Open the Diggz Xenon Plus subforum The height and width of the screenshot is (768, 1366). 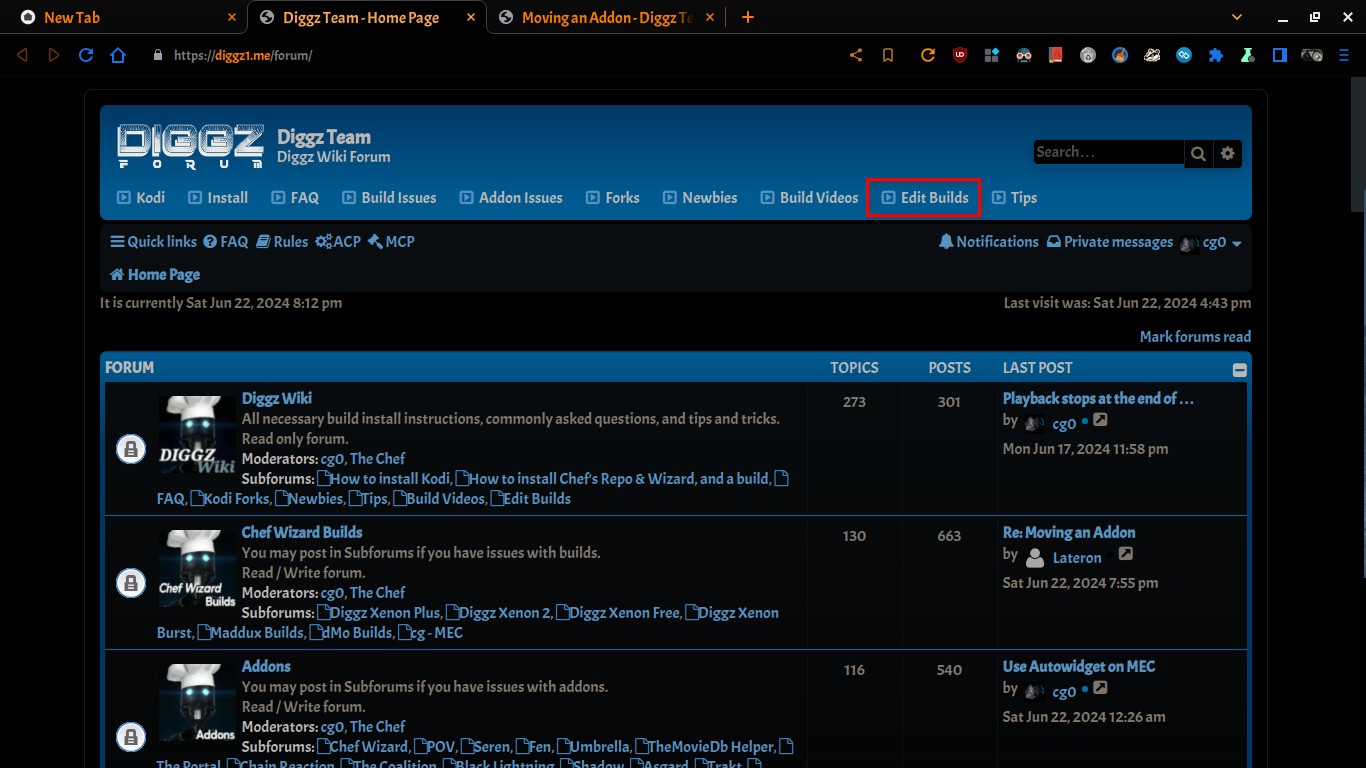point(379,613)
